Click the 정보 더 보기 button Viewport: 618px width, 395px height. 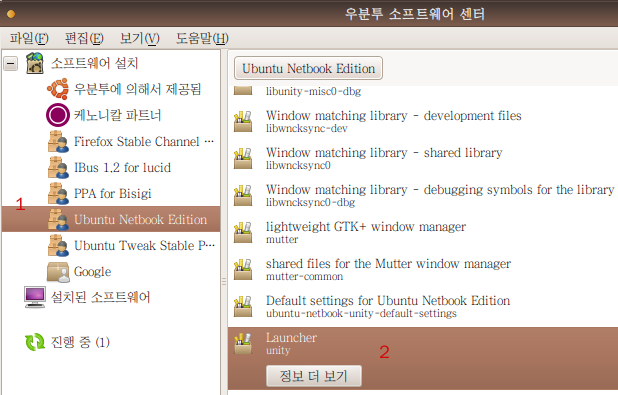coord(314,376)
